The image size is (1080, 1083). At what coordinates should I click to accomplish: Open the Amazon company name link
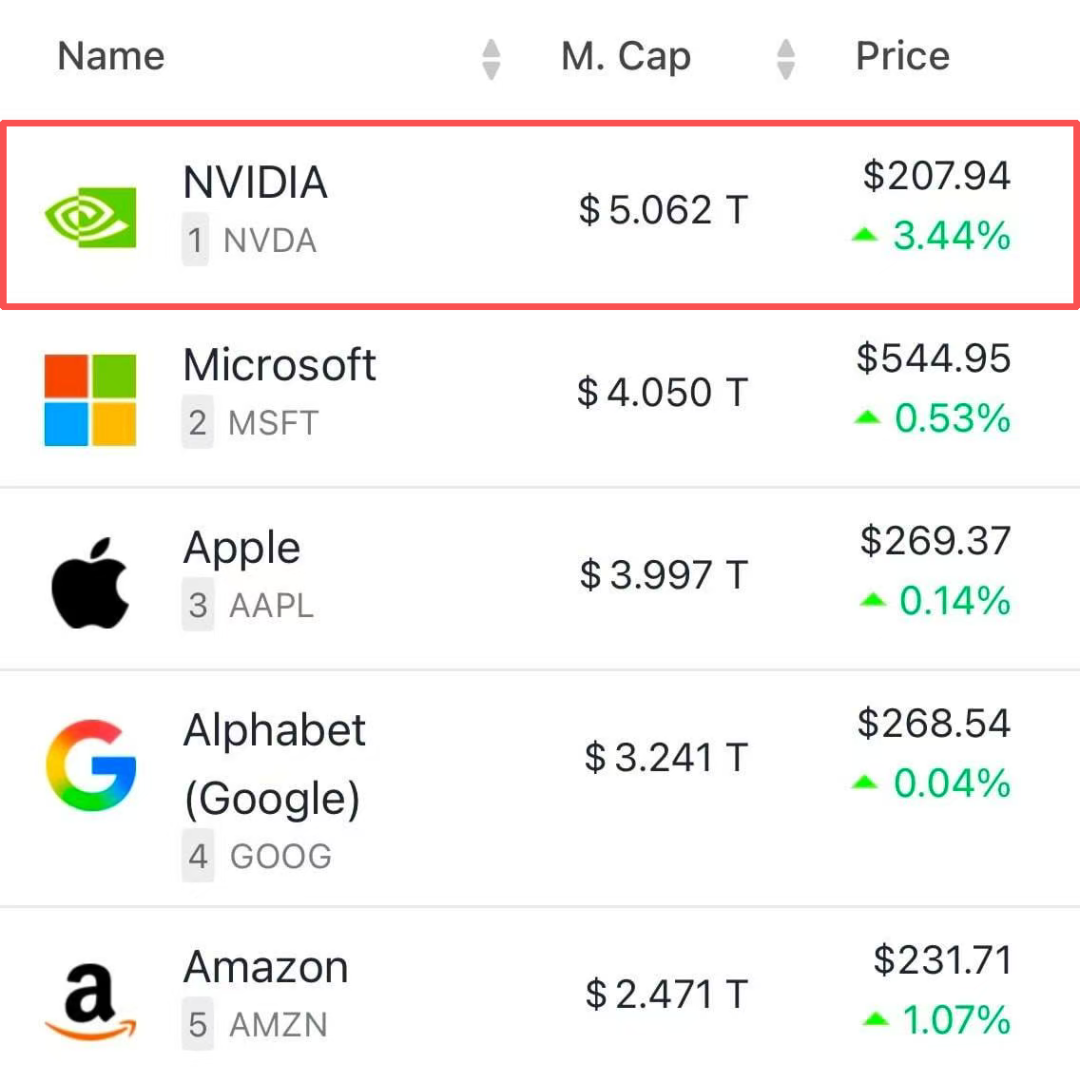pyautogui.click(x=266, y=968)
